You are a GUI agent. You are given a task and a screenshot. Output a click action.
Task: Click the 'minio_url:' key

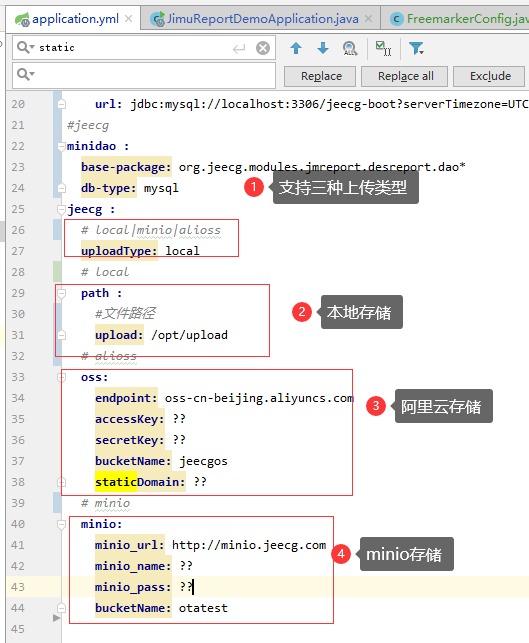point(130,545)
